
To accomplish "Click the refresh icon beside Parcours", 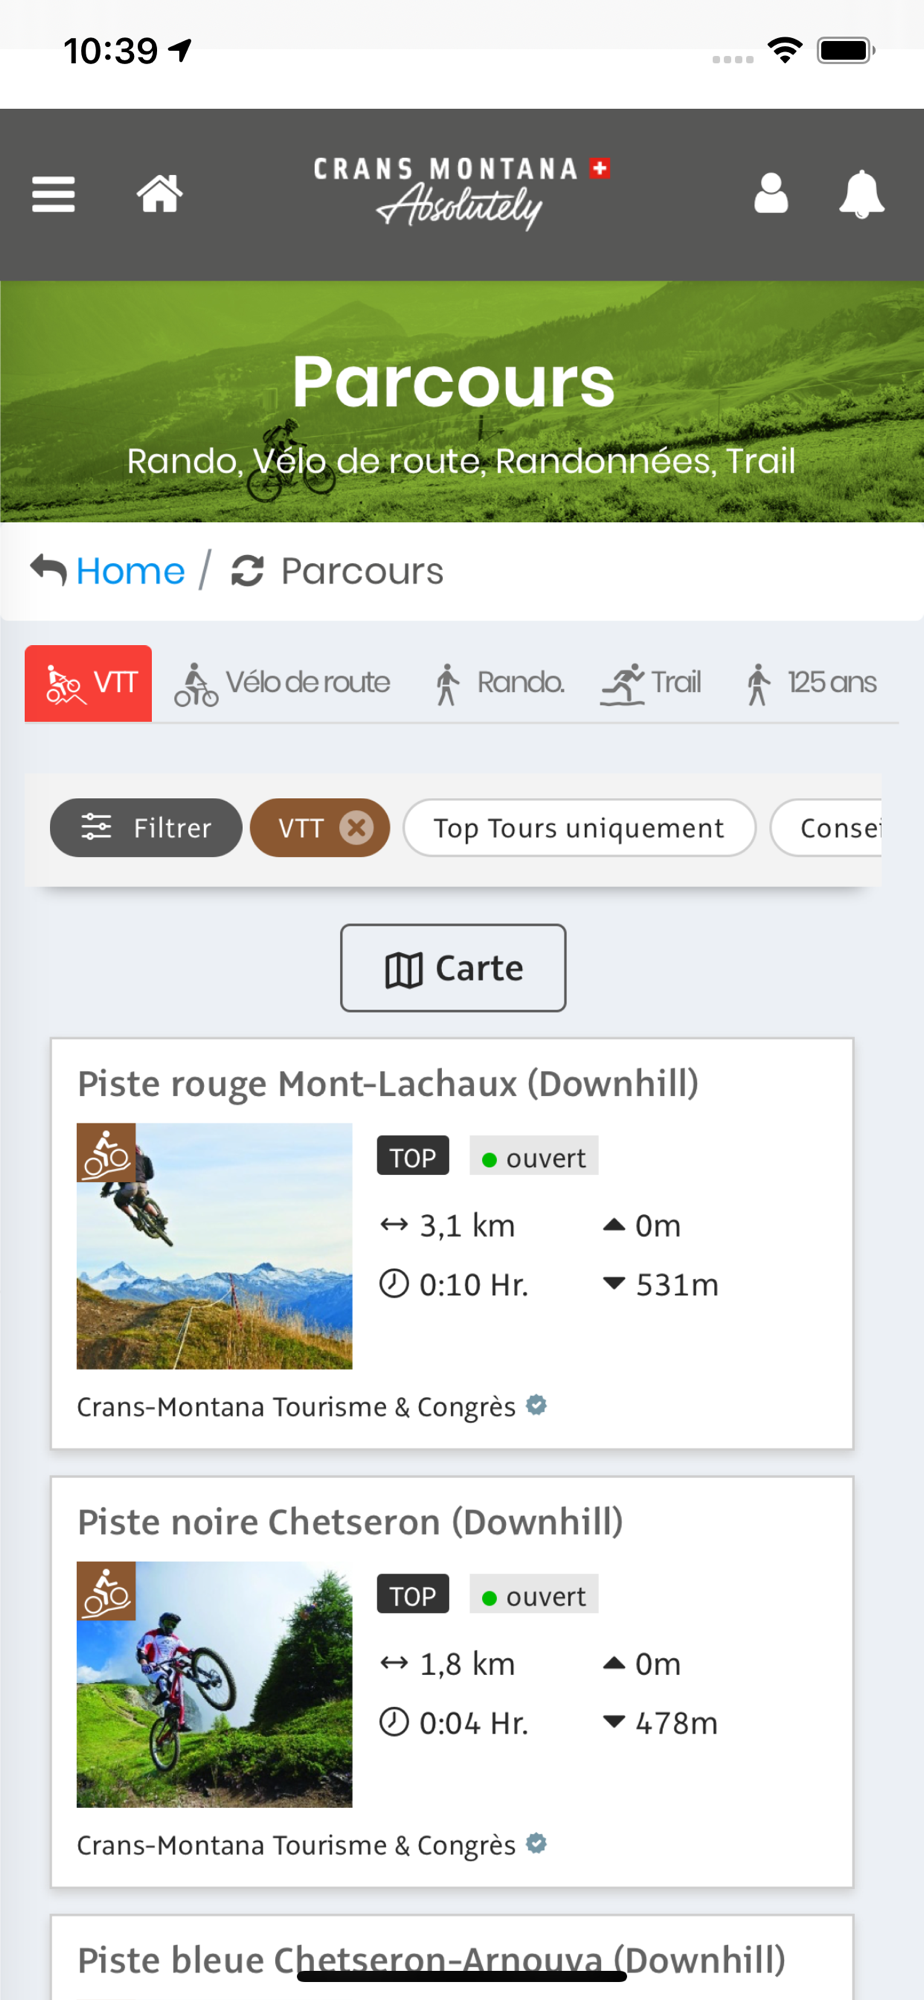I will click(x=247, y=571).
